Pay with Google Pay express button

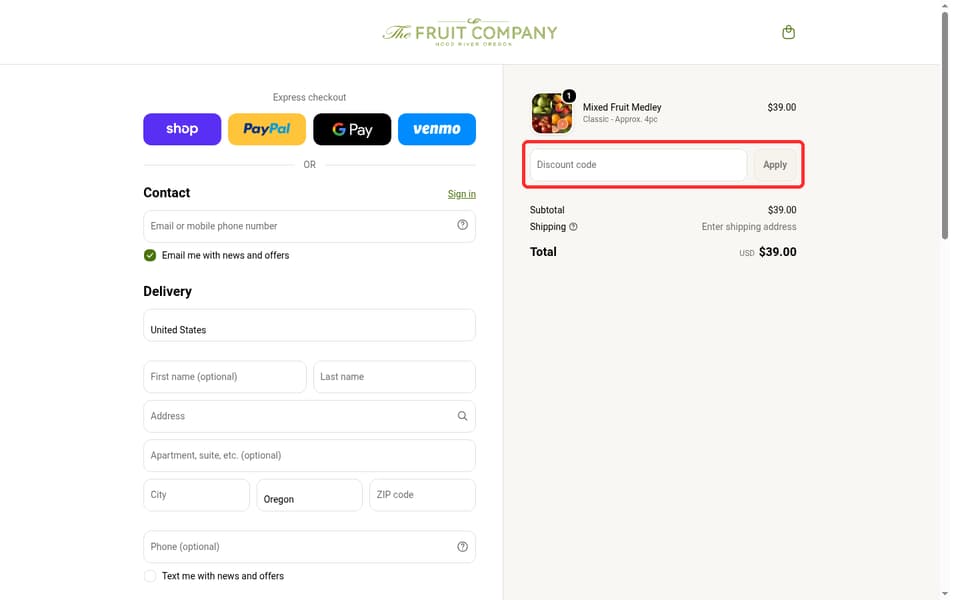point(352,129)
